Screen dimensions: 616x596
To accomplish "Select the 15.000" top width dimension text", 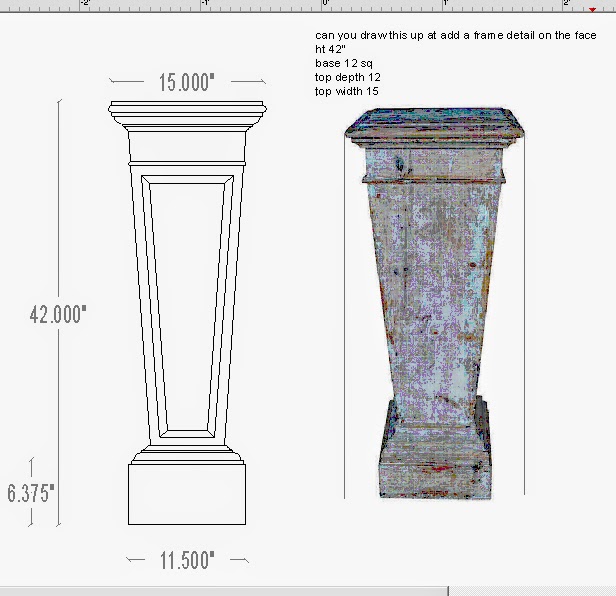I will [187, 83].
